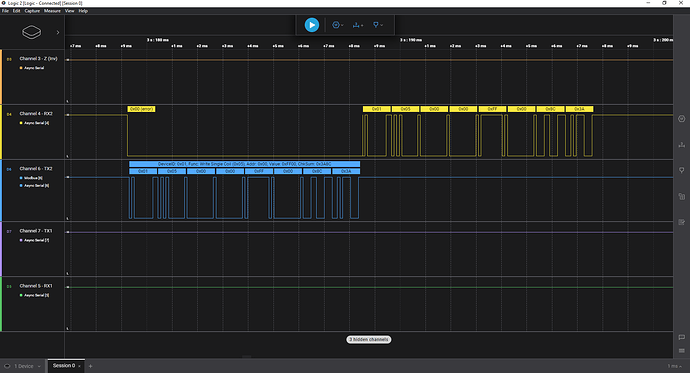The height and width of the screenshot is (373, 690).
Task: Select the yellow 0x3A frame on RX2
Action: tap(580, 109)
